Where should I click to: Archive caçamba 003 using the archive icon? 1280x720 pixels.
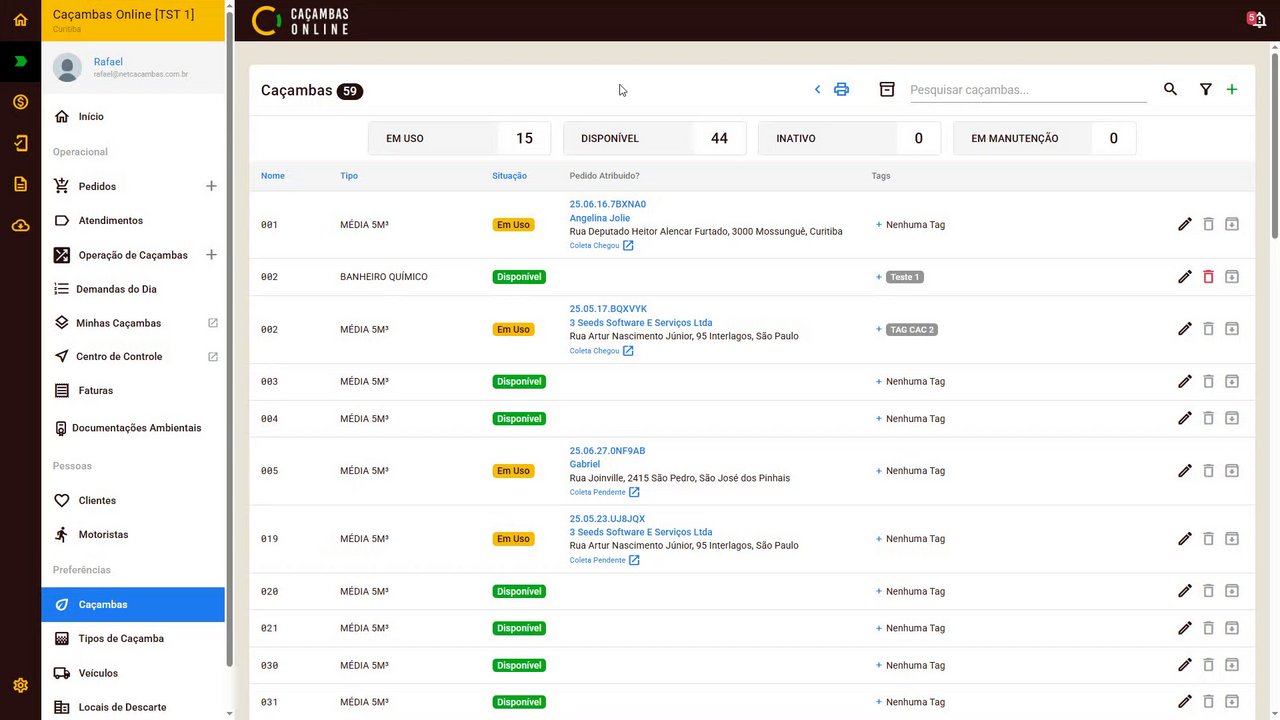click(1232, 381)
